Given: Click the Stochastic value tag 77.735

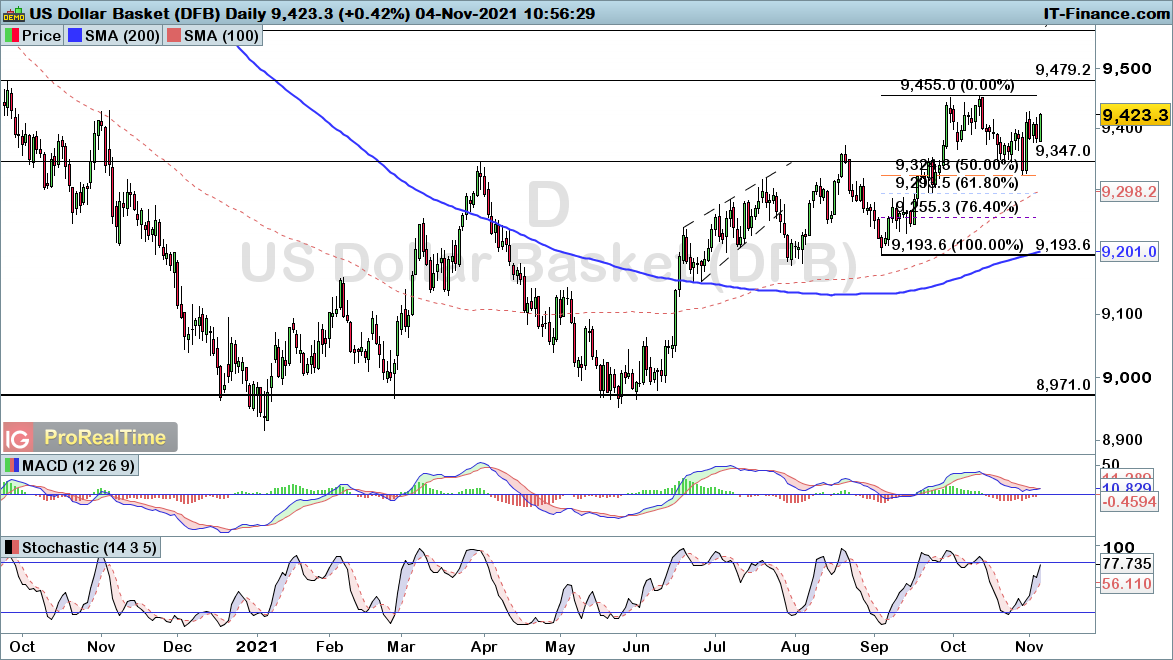Looking at the screenshot, I should pos(1127,563).
